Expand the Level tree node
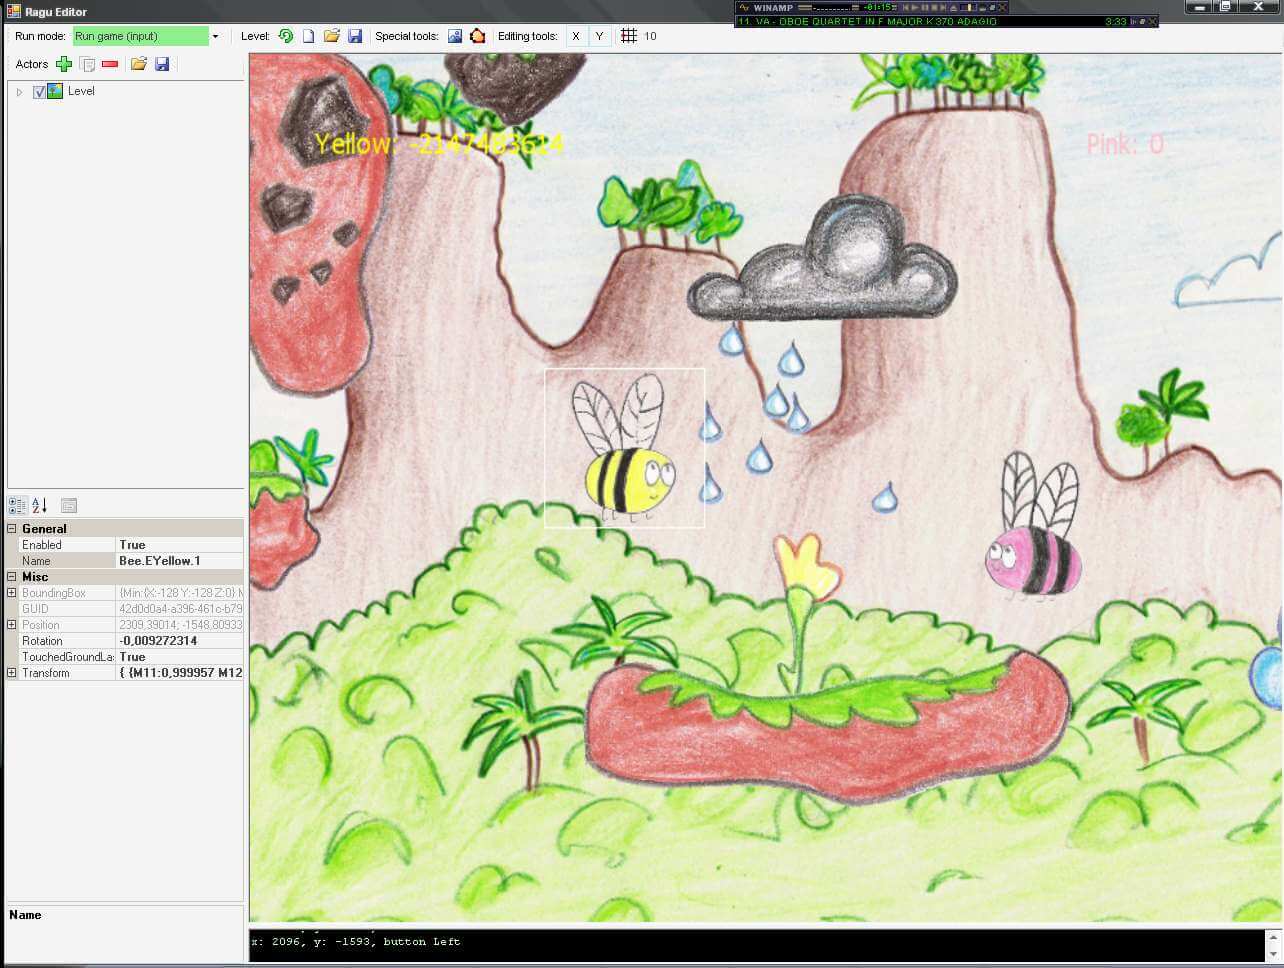1284x968 pixels. tap(19, 91)
